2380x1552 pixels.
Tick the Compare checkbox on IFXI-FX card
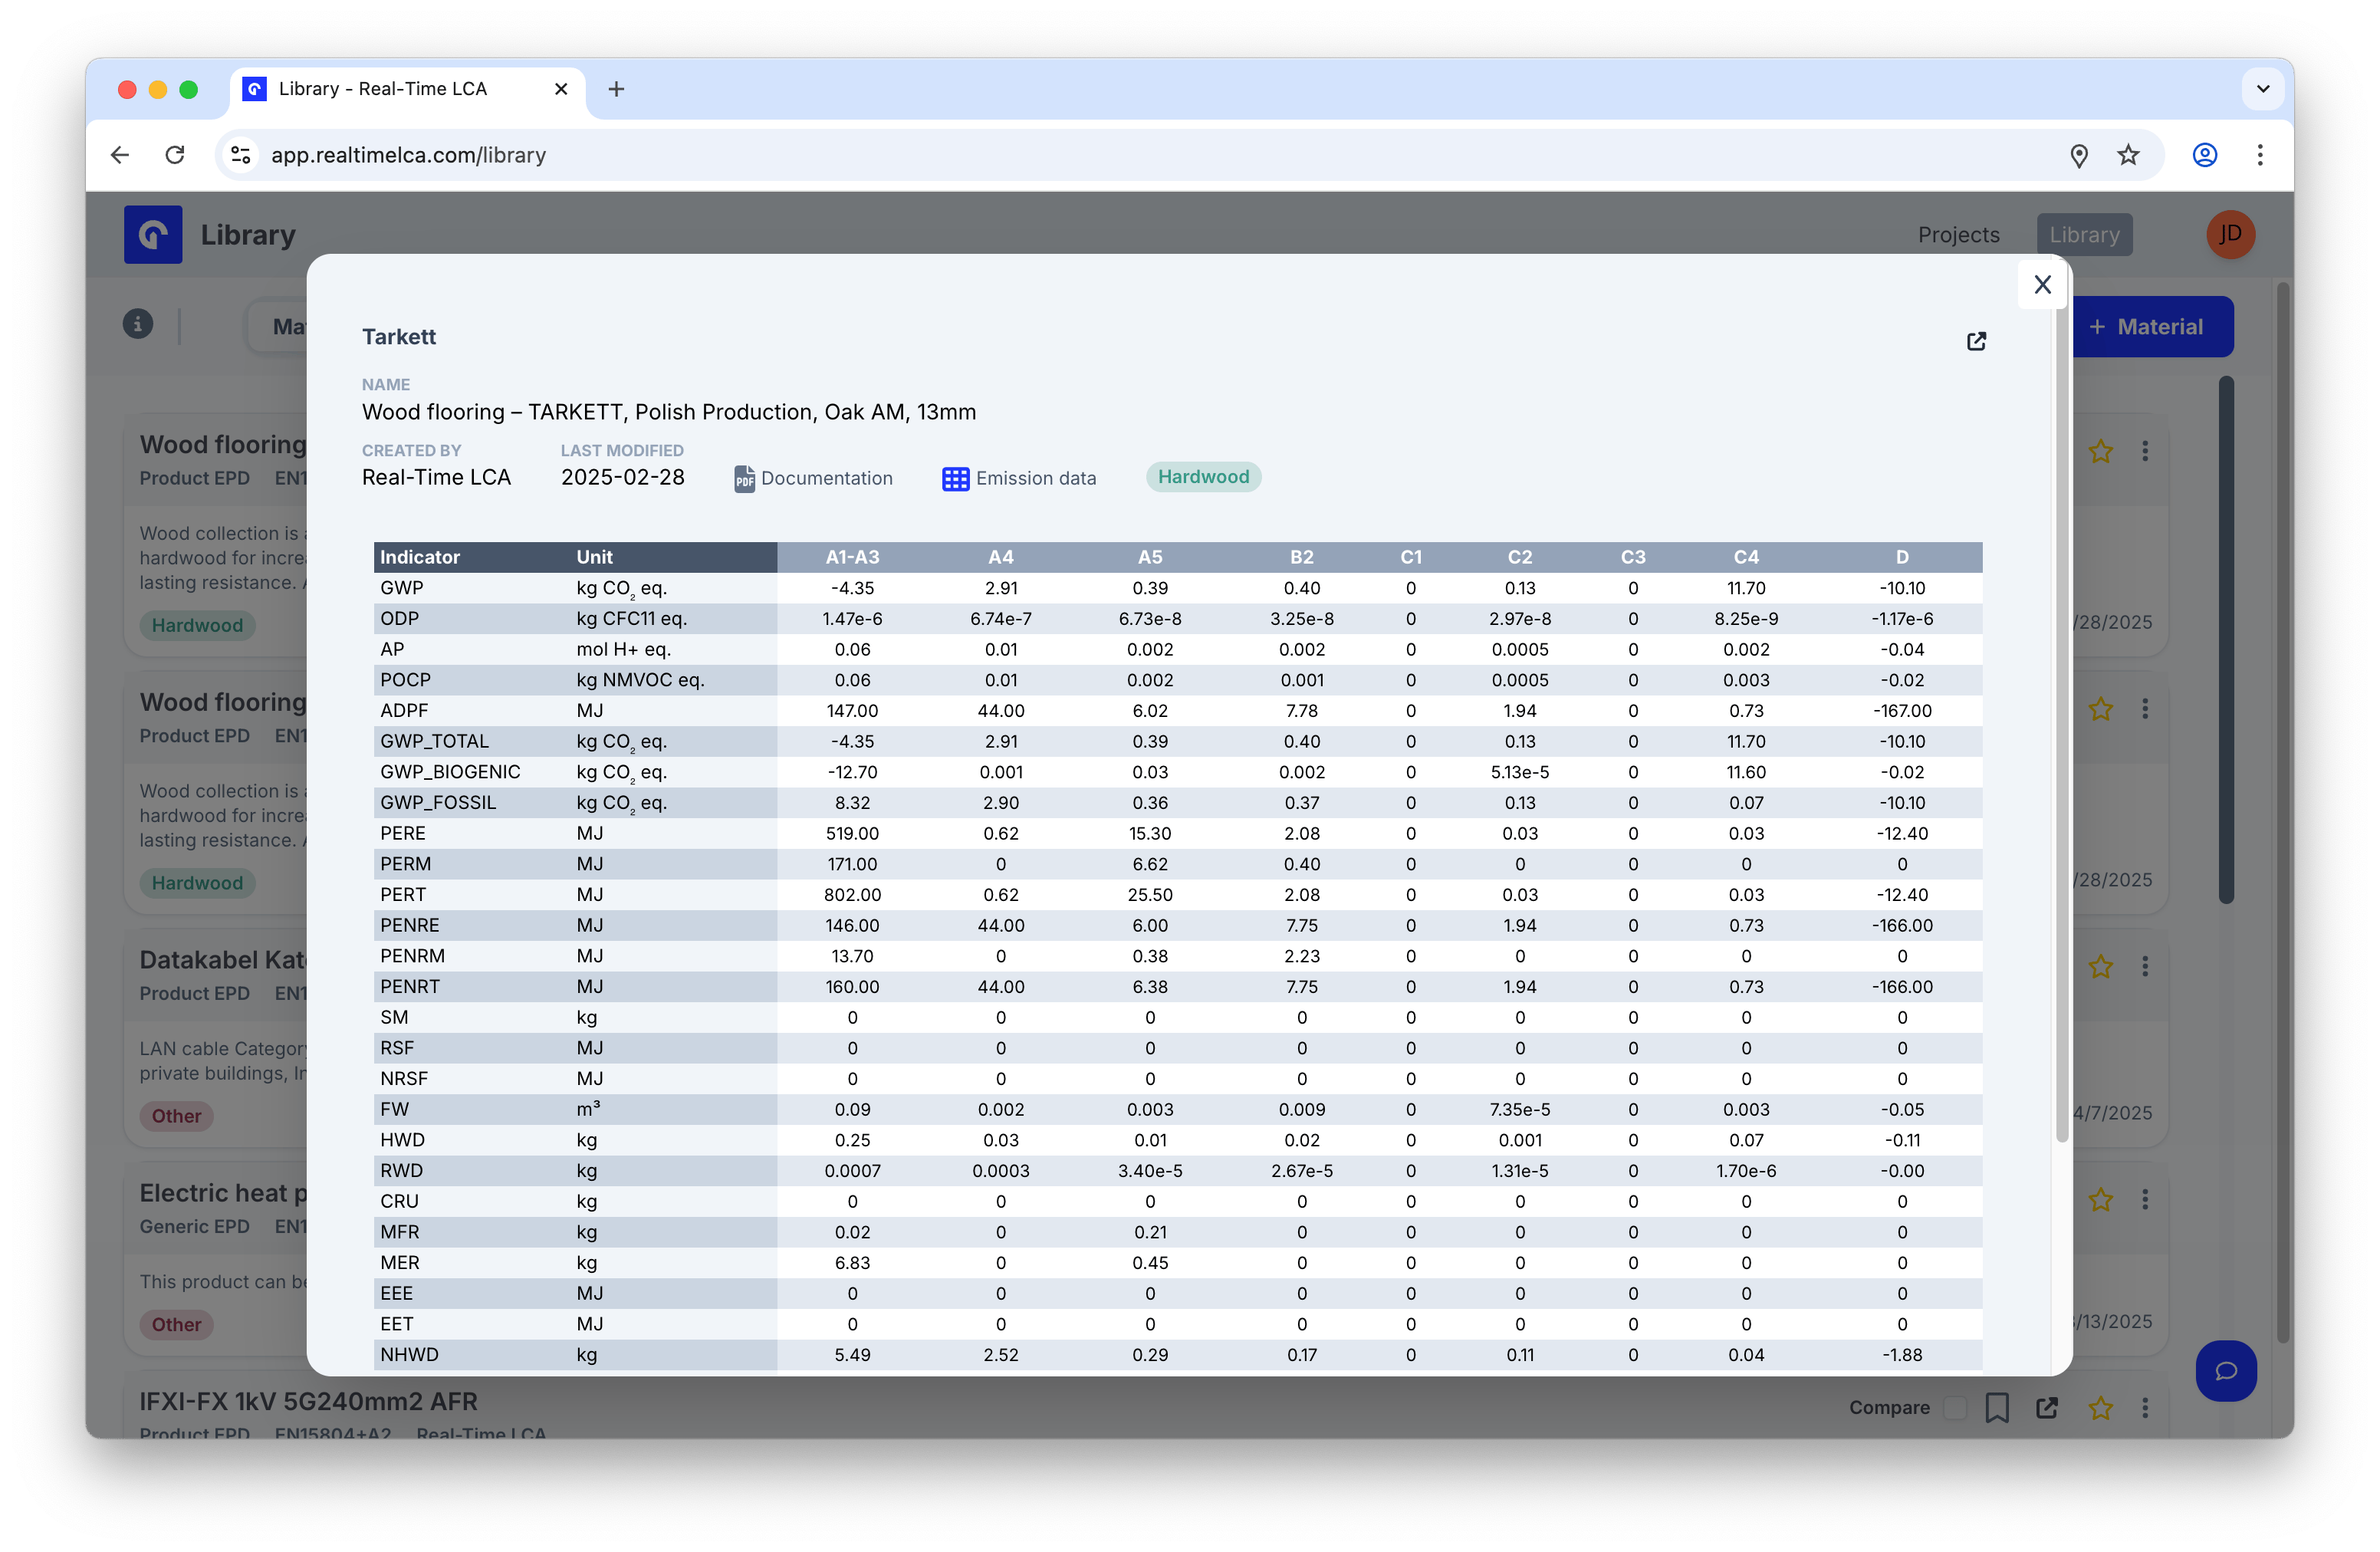(x=1954, y=1408)
